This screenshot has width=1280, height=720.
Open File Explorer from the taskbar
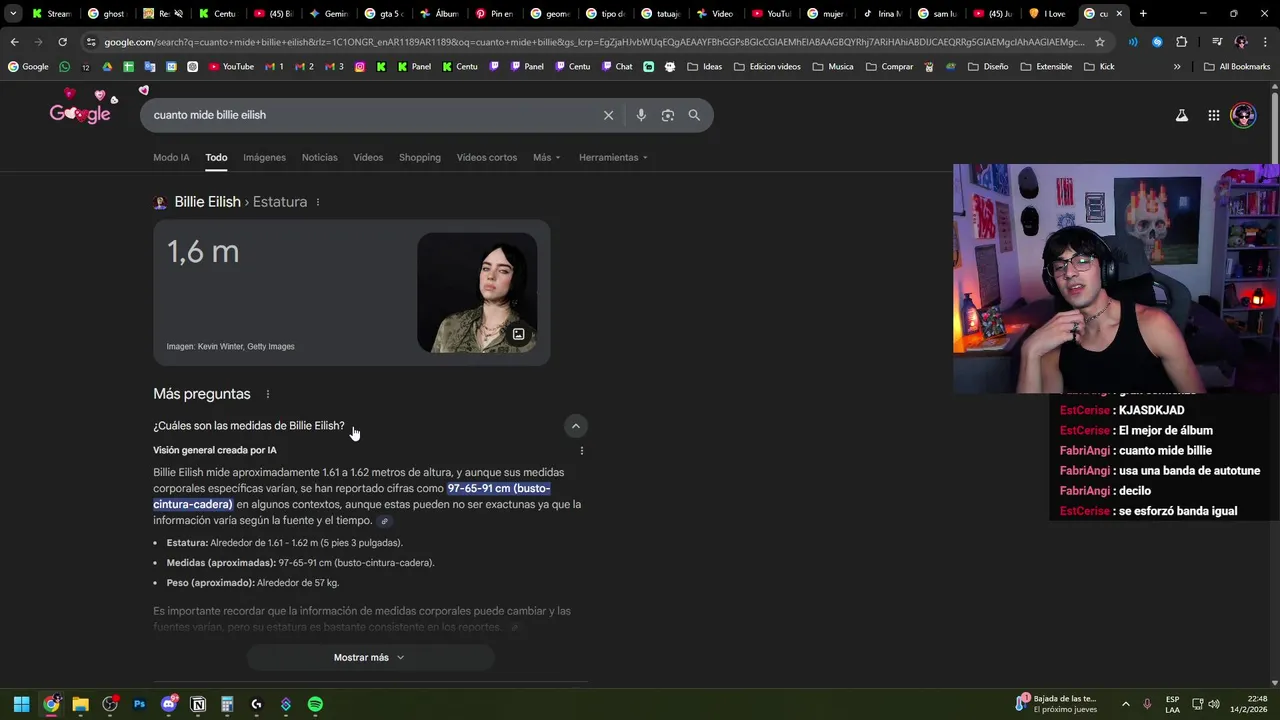click(80, 704)
